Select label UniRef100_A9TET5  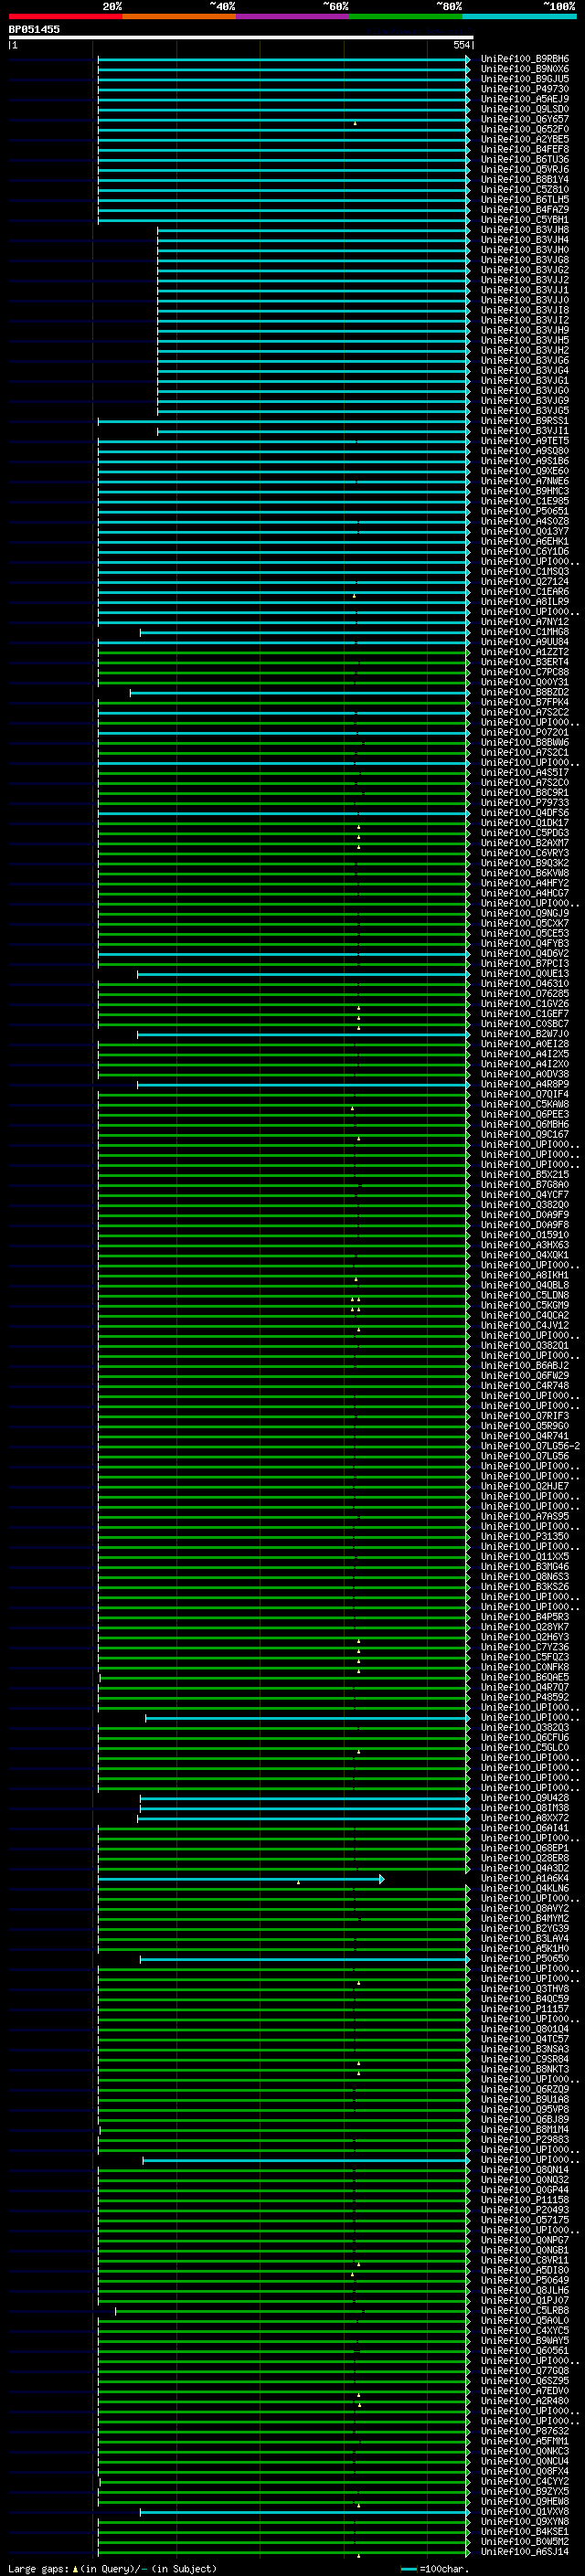pyautogui.click(x=524, y=441)
